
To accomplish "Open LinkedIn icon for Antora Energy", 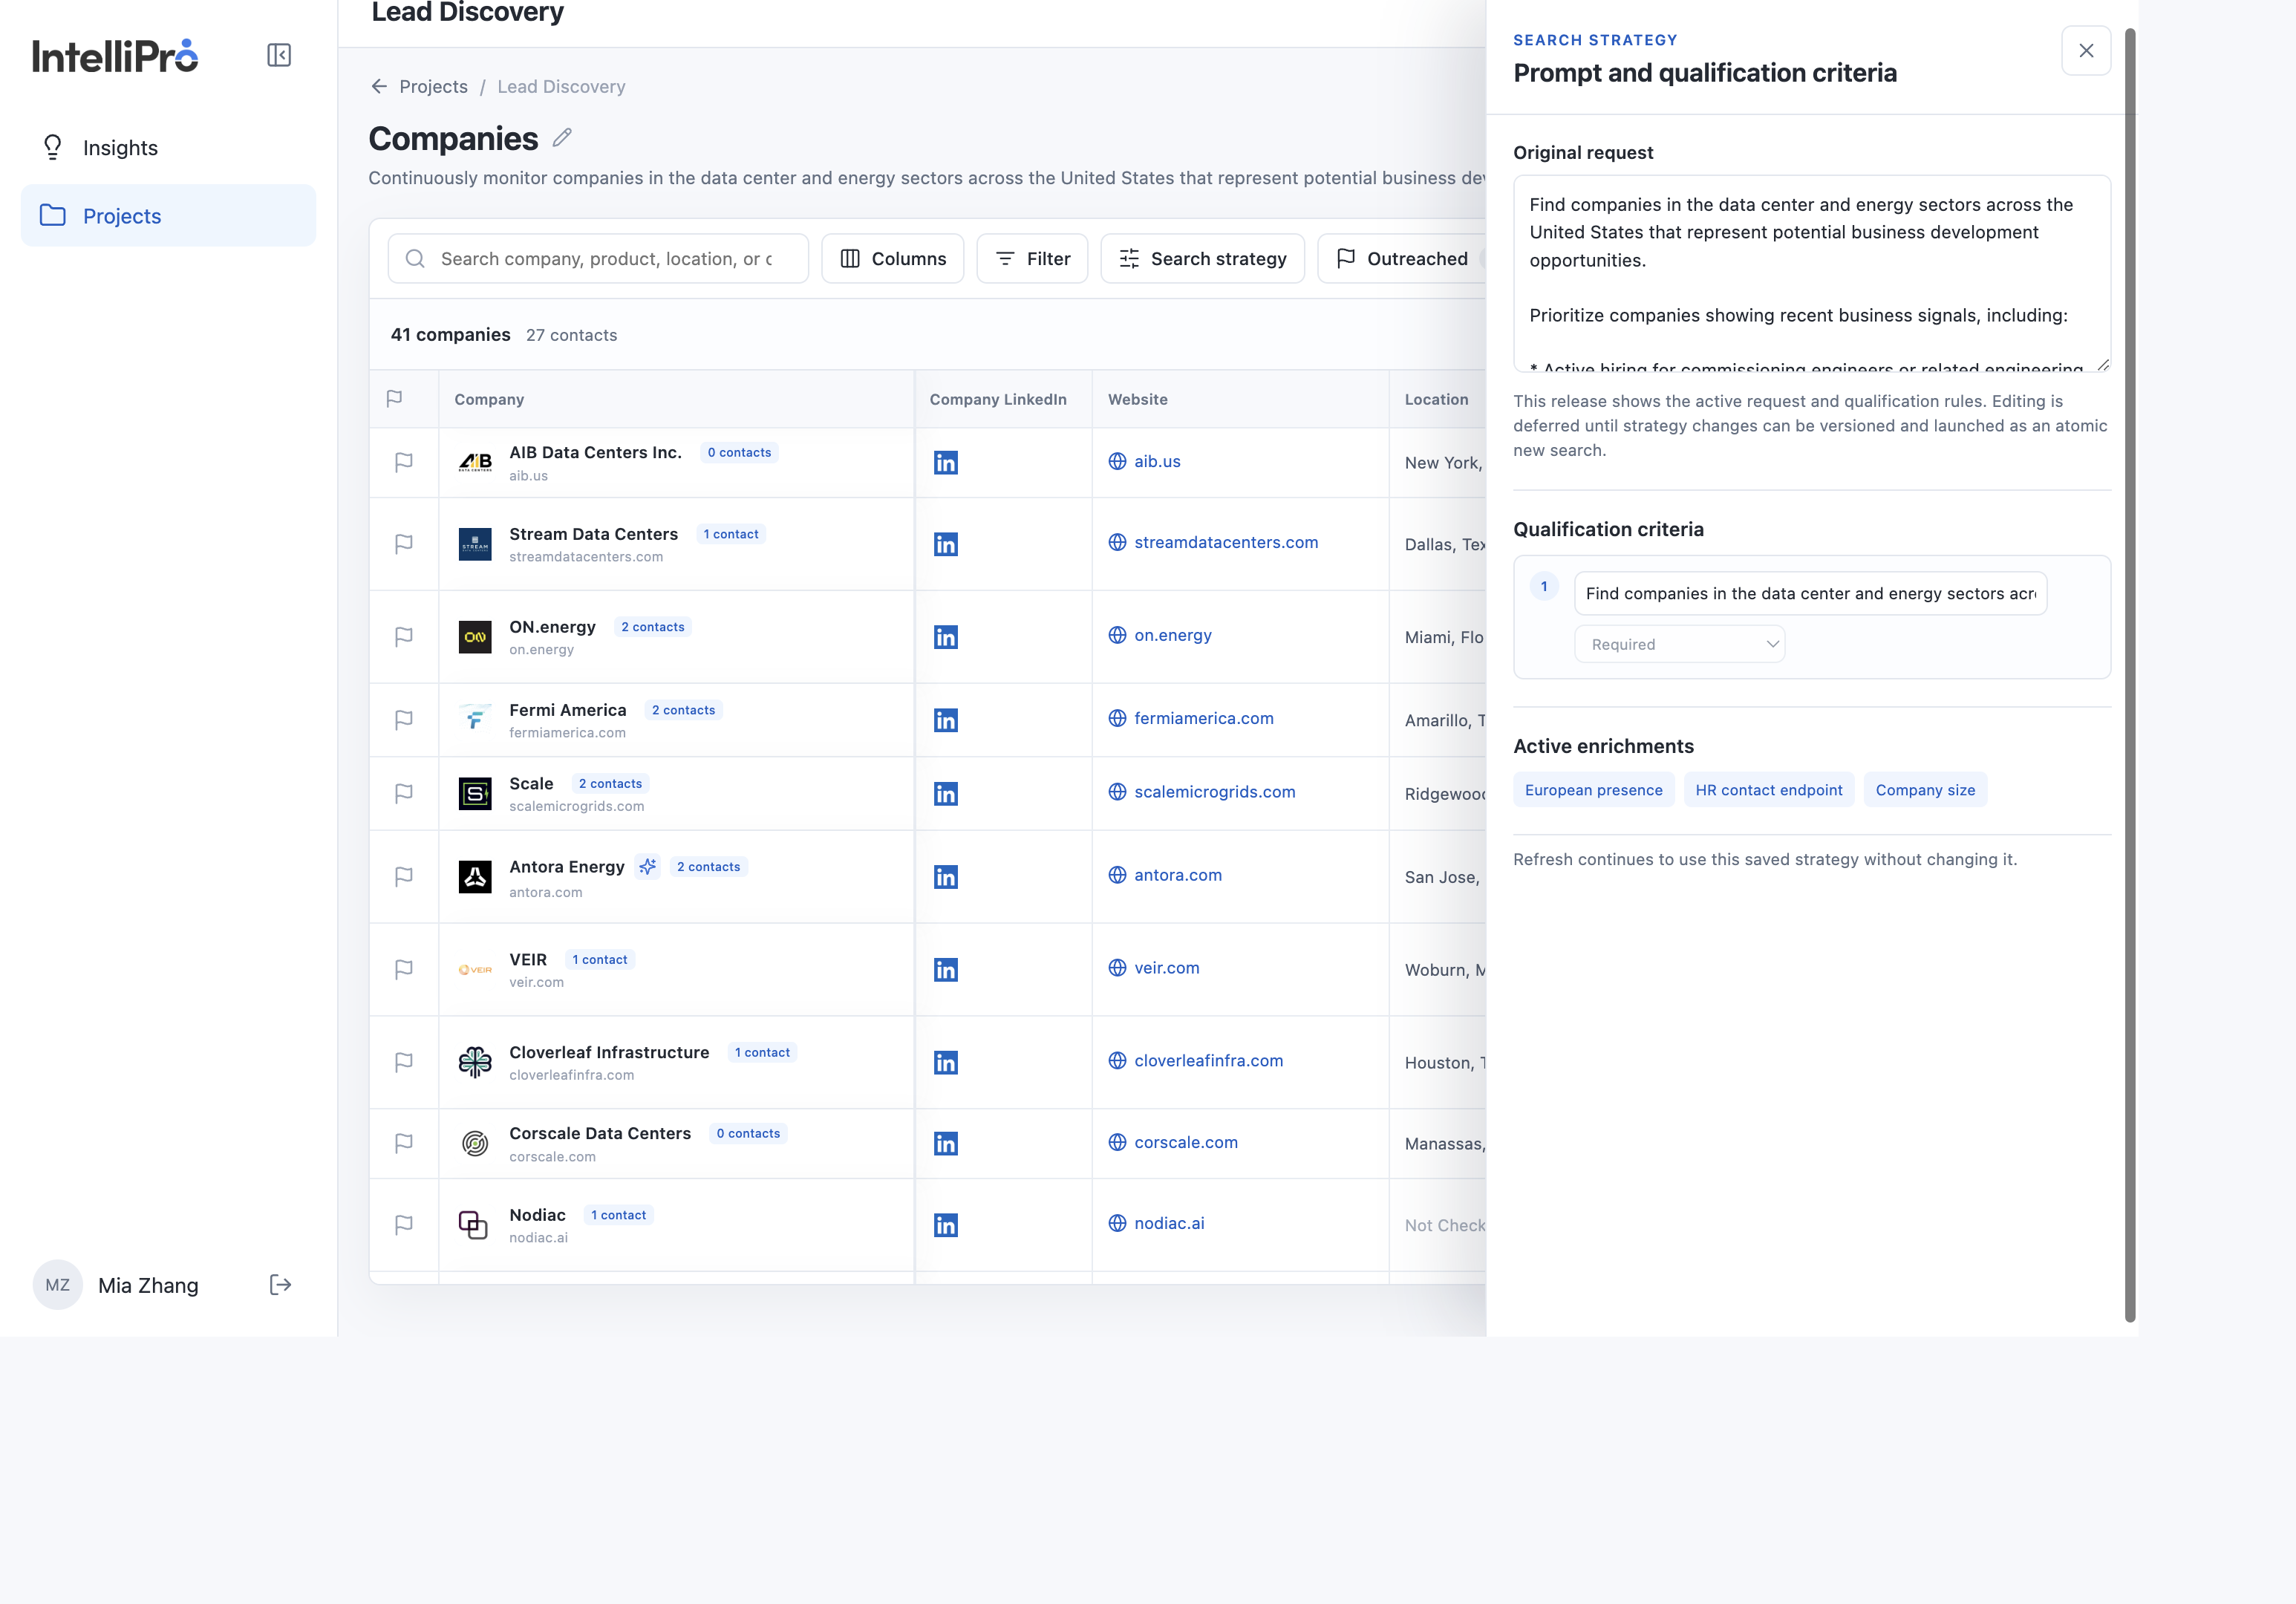I will click(x=945, y=877).
